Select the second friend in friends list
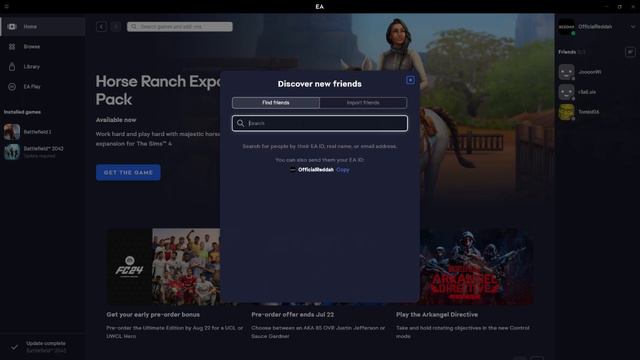The width and height of the screenshot is (640, 360). 596,92
